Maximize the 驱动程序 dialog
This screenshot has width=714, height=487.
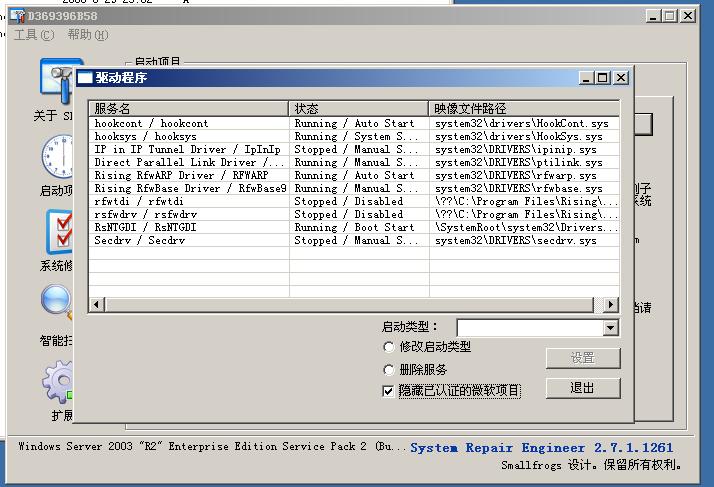pyautogui.click(x=602, y=78)
